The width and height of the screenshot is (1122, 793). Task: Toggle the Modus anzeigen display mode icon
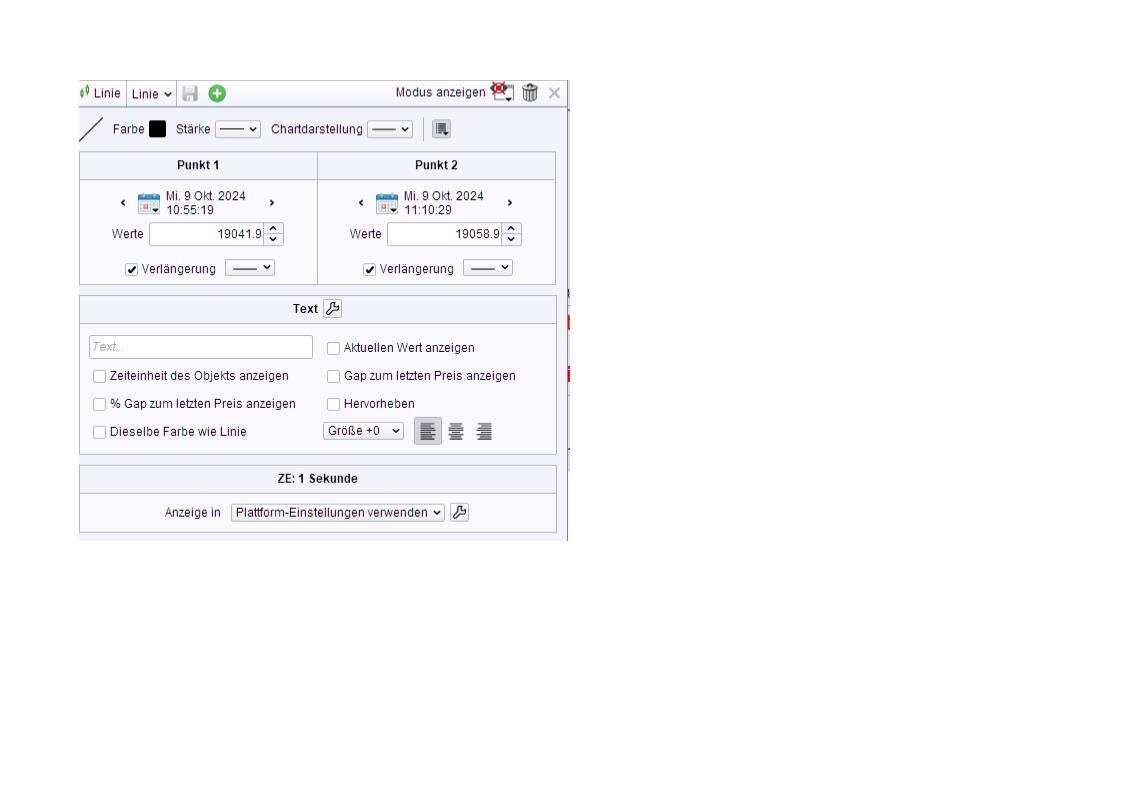pyautogui.click(x=502, y=92)
